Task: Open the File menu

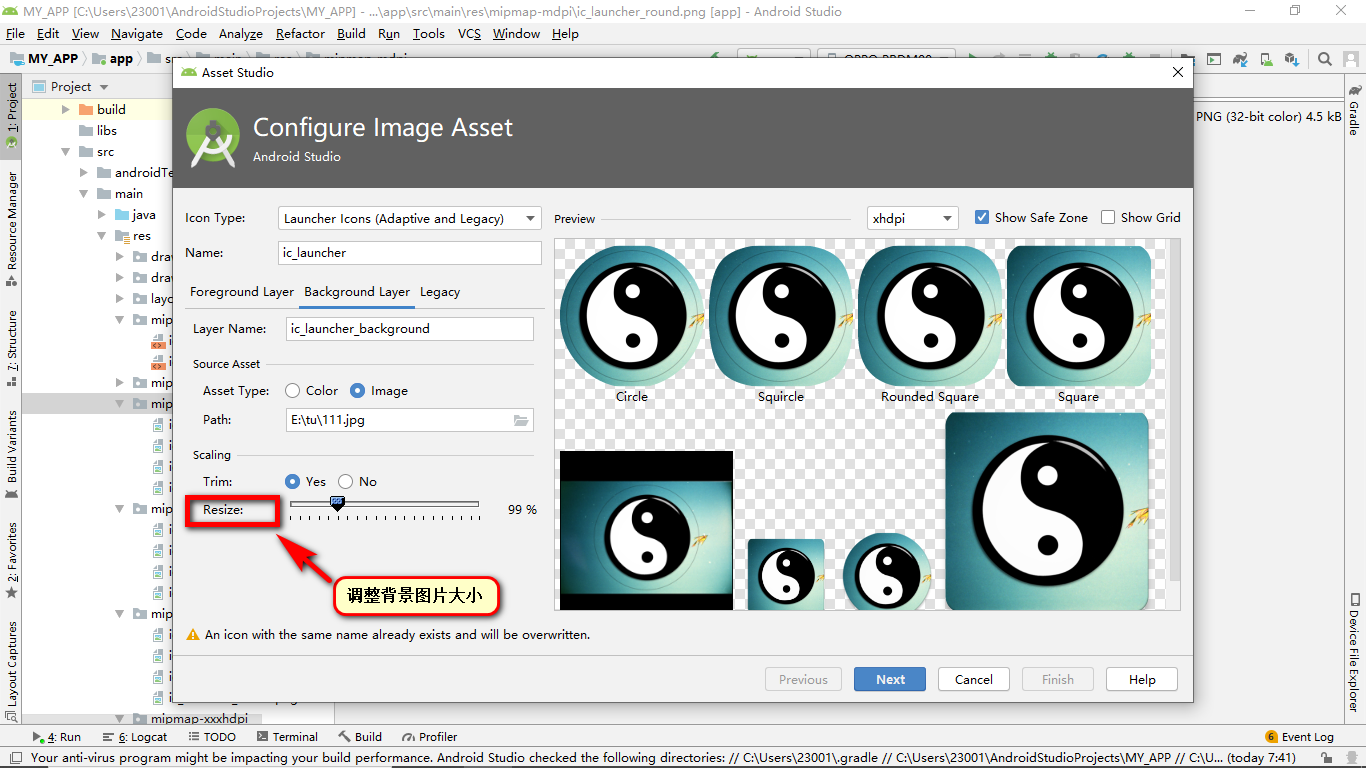Action: [x=15, y=33]
